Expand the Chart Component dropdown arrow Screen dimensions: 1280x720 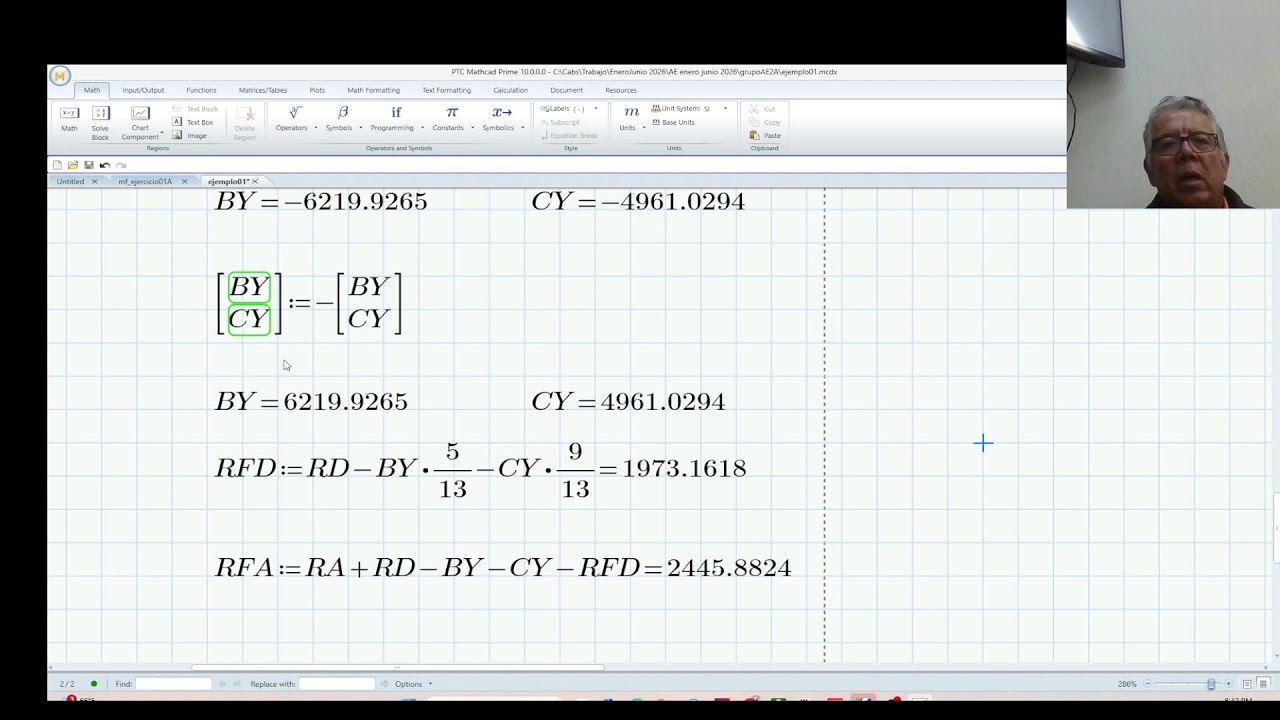coord(162,132)
